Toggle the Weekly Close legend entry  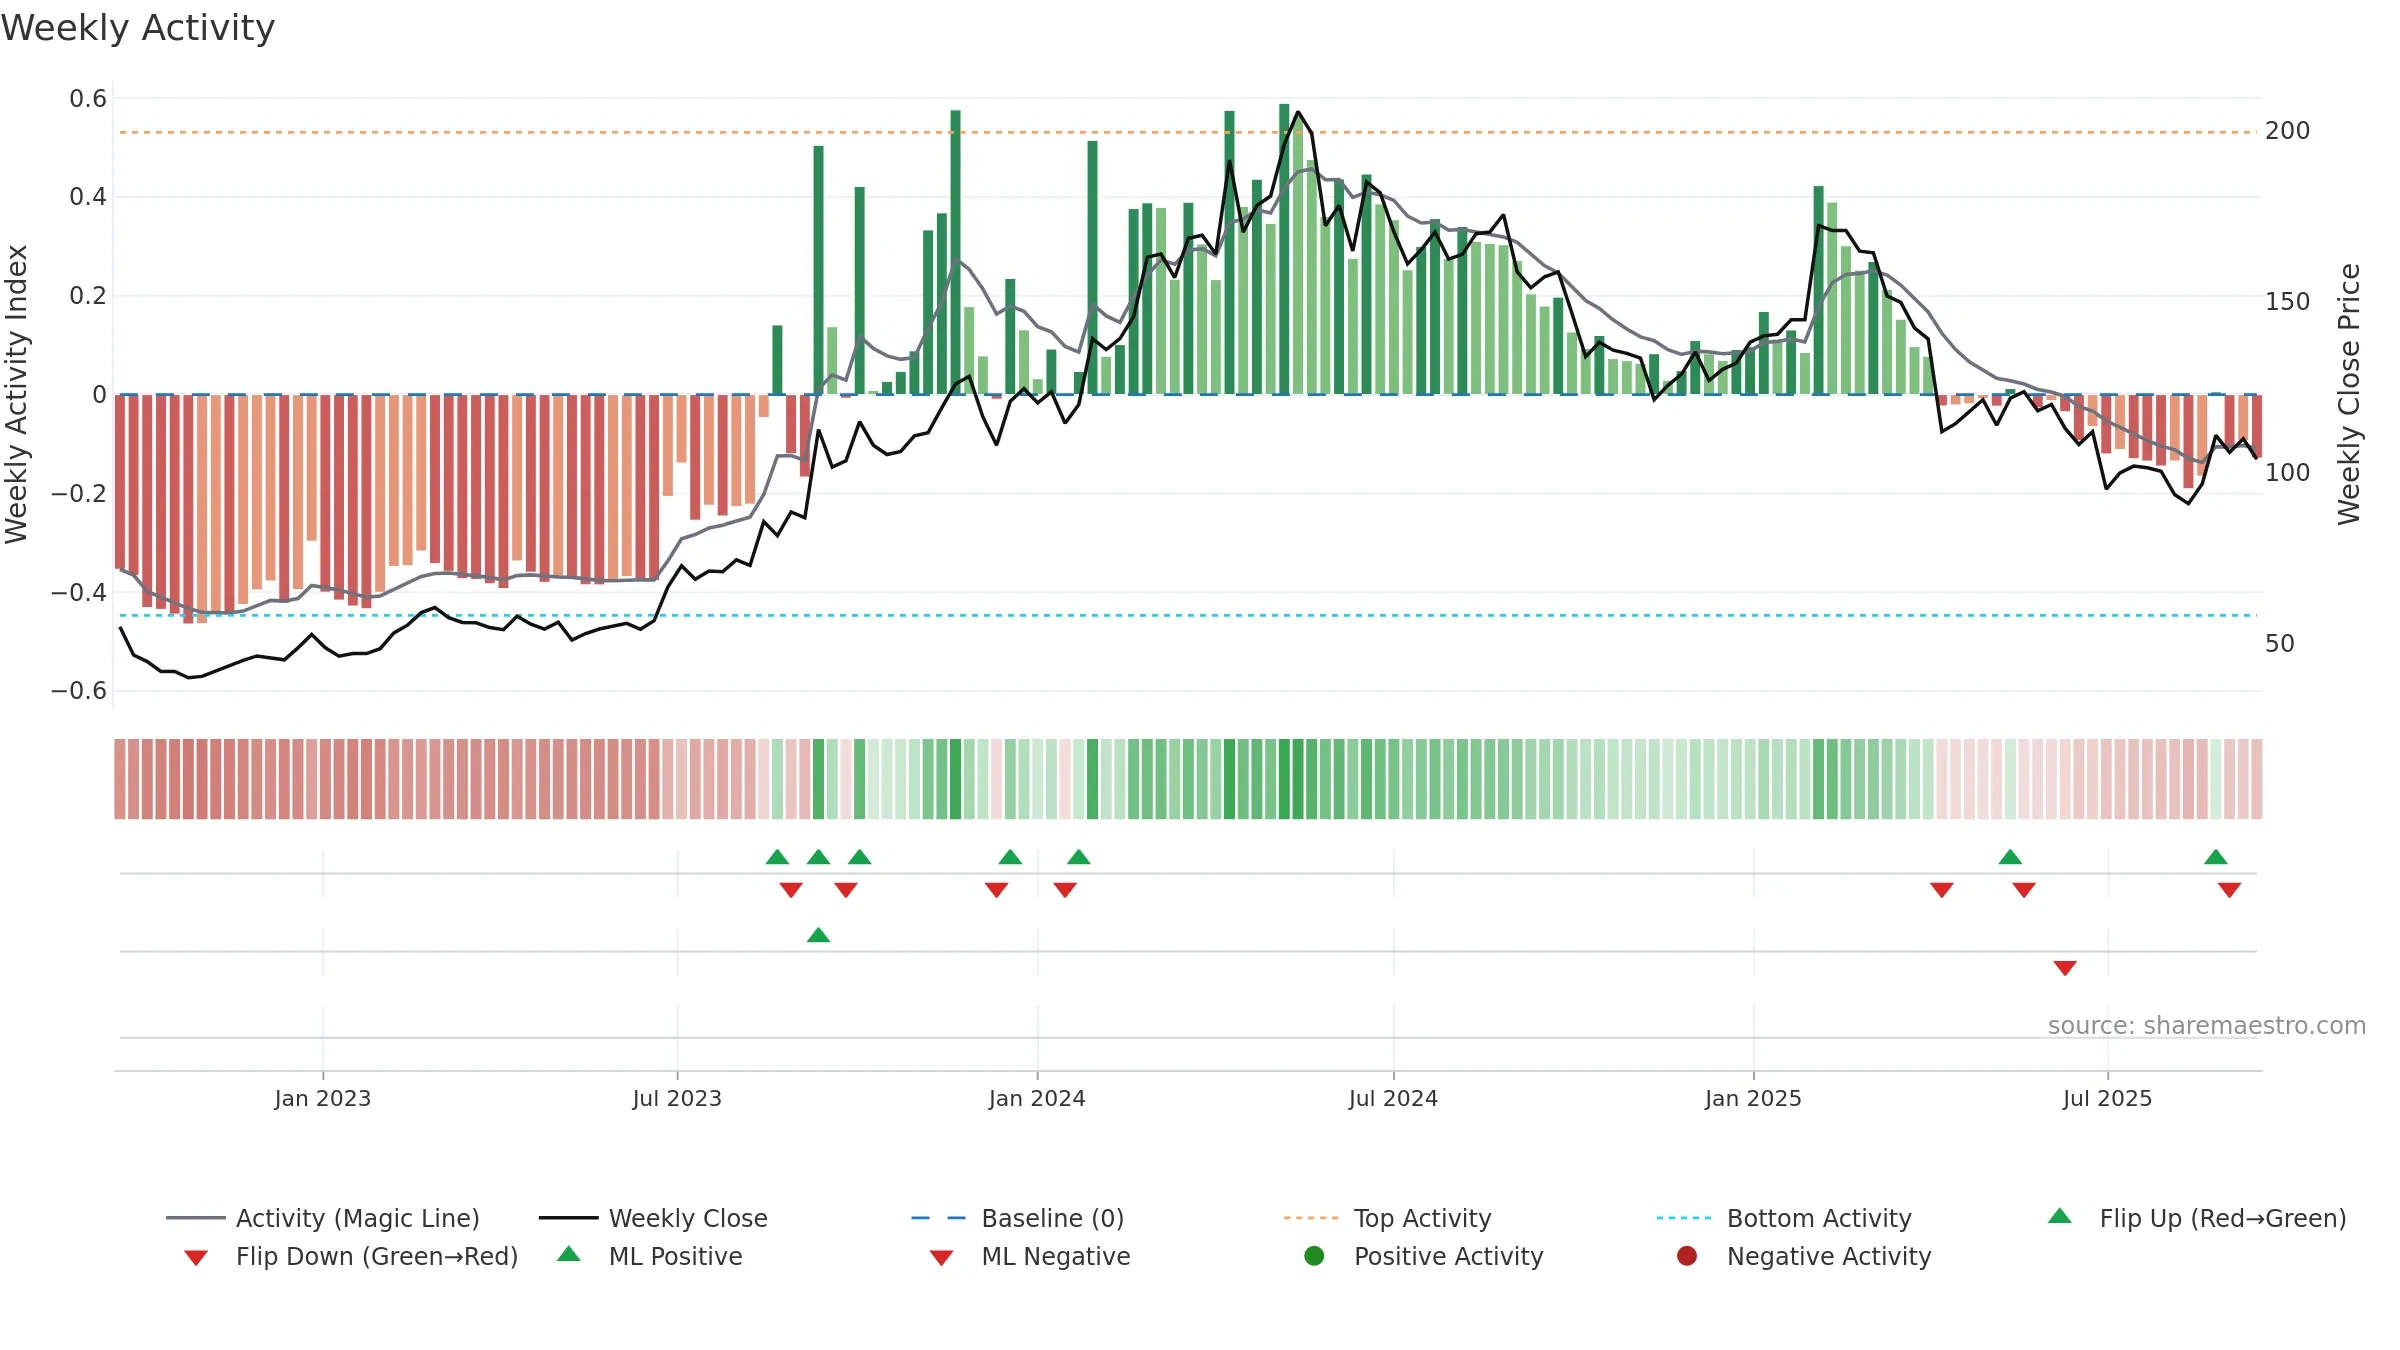[x=653, y=1218]
